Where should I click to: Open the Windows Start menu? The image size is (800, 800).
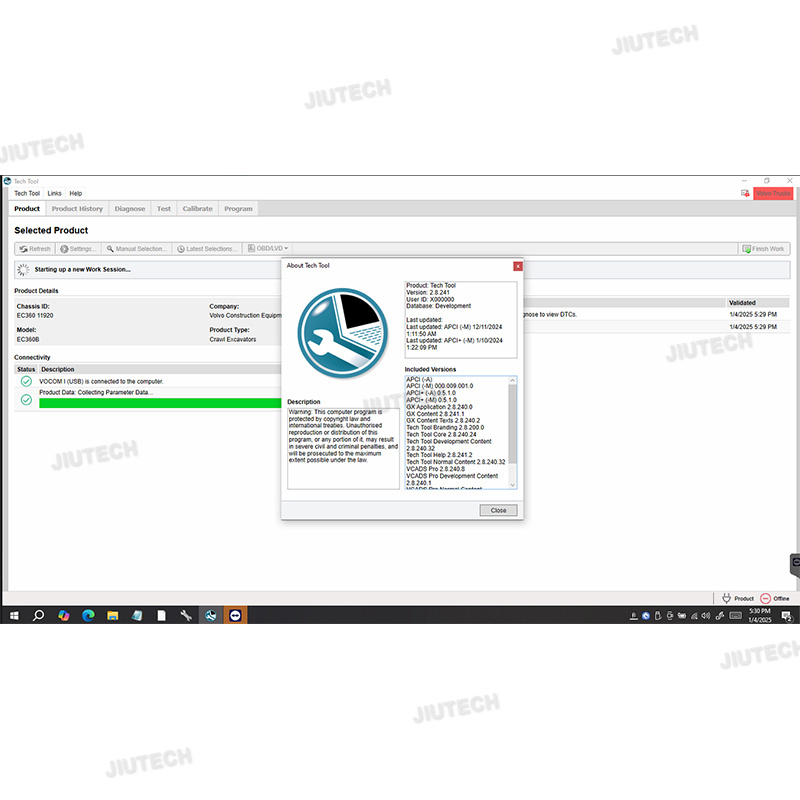[x=14, y=615]
